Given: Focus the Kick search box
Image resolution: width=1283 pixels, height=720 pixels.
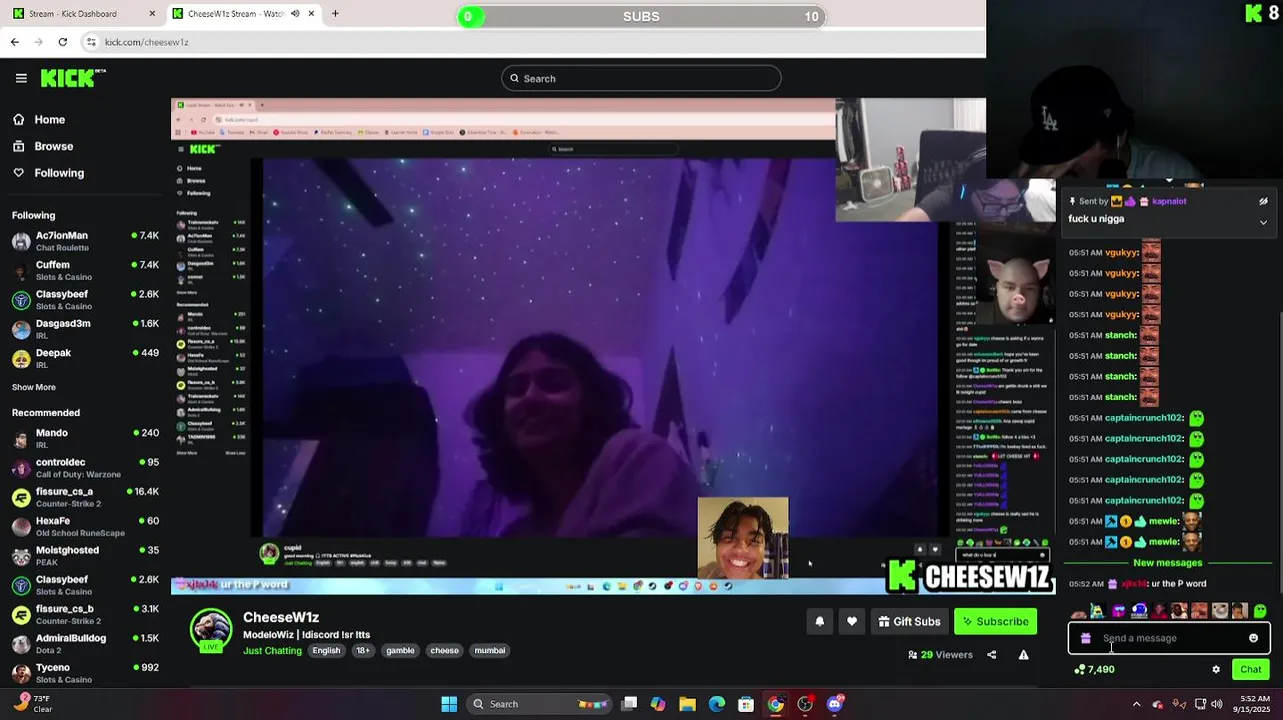Looking at the screenshot, I should pyautogui.click(x=641, y=78).
